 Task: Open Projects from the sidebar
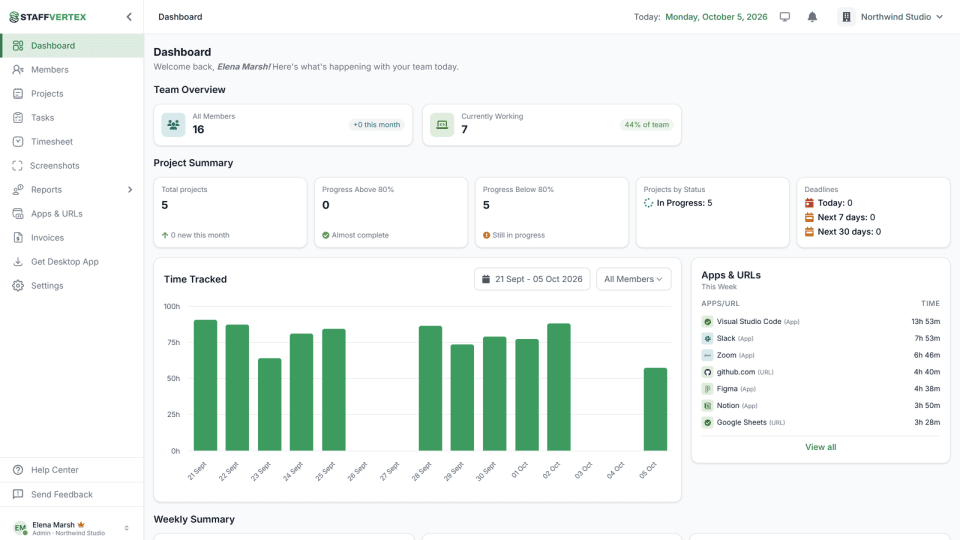point(72,94)
